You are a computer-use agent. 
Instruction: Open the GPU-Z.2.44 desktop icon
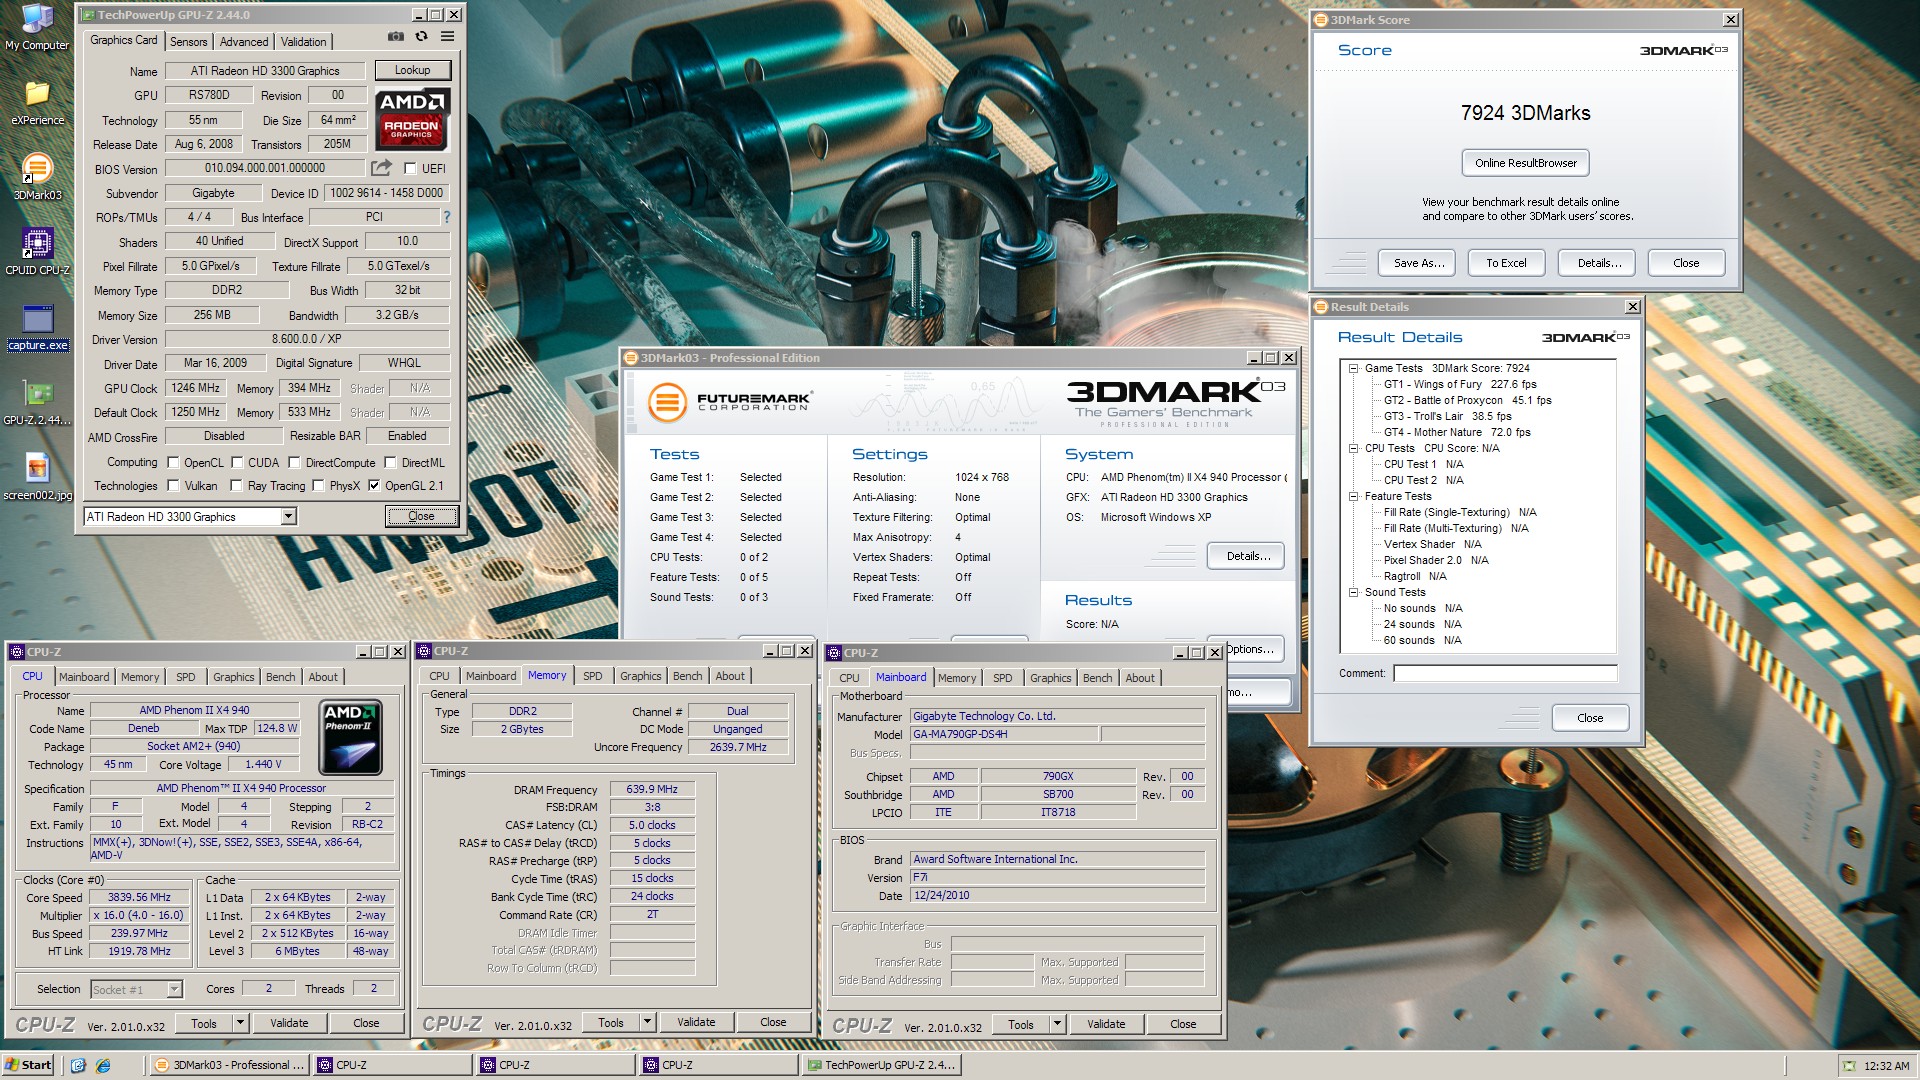click(x=37, y=402)
